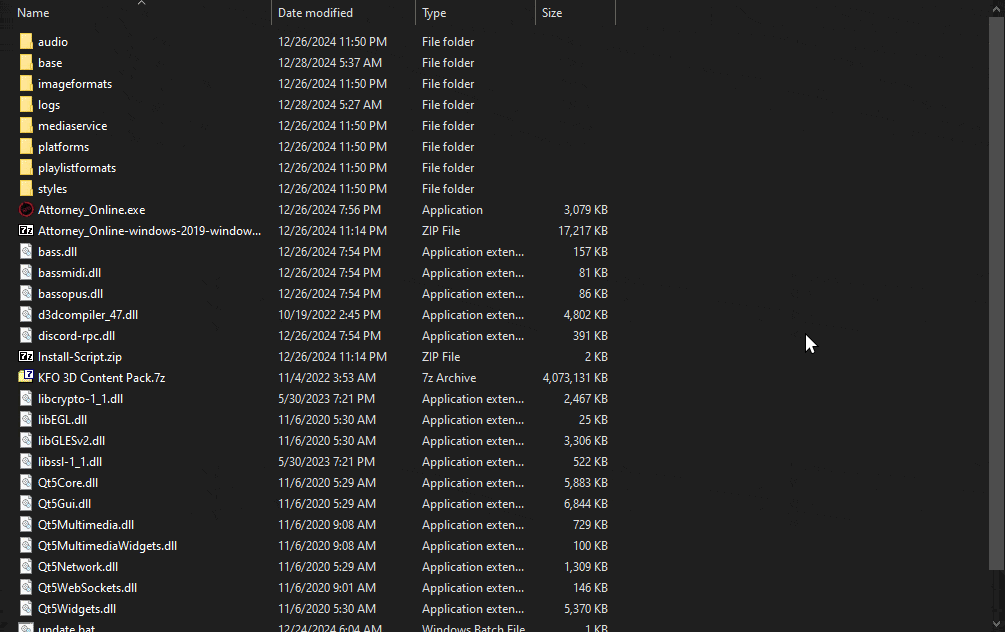Select the Install-Script.zip file icon
1005x632 pixels.
pyautogui.click(x=26, y=357)
